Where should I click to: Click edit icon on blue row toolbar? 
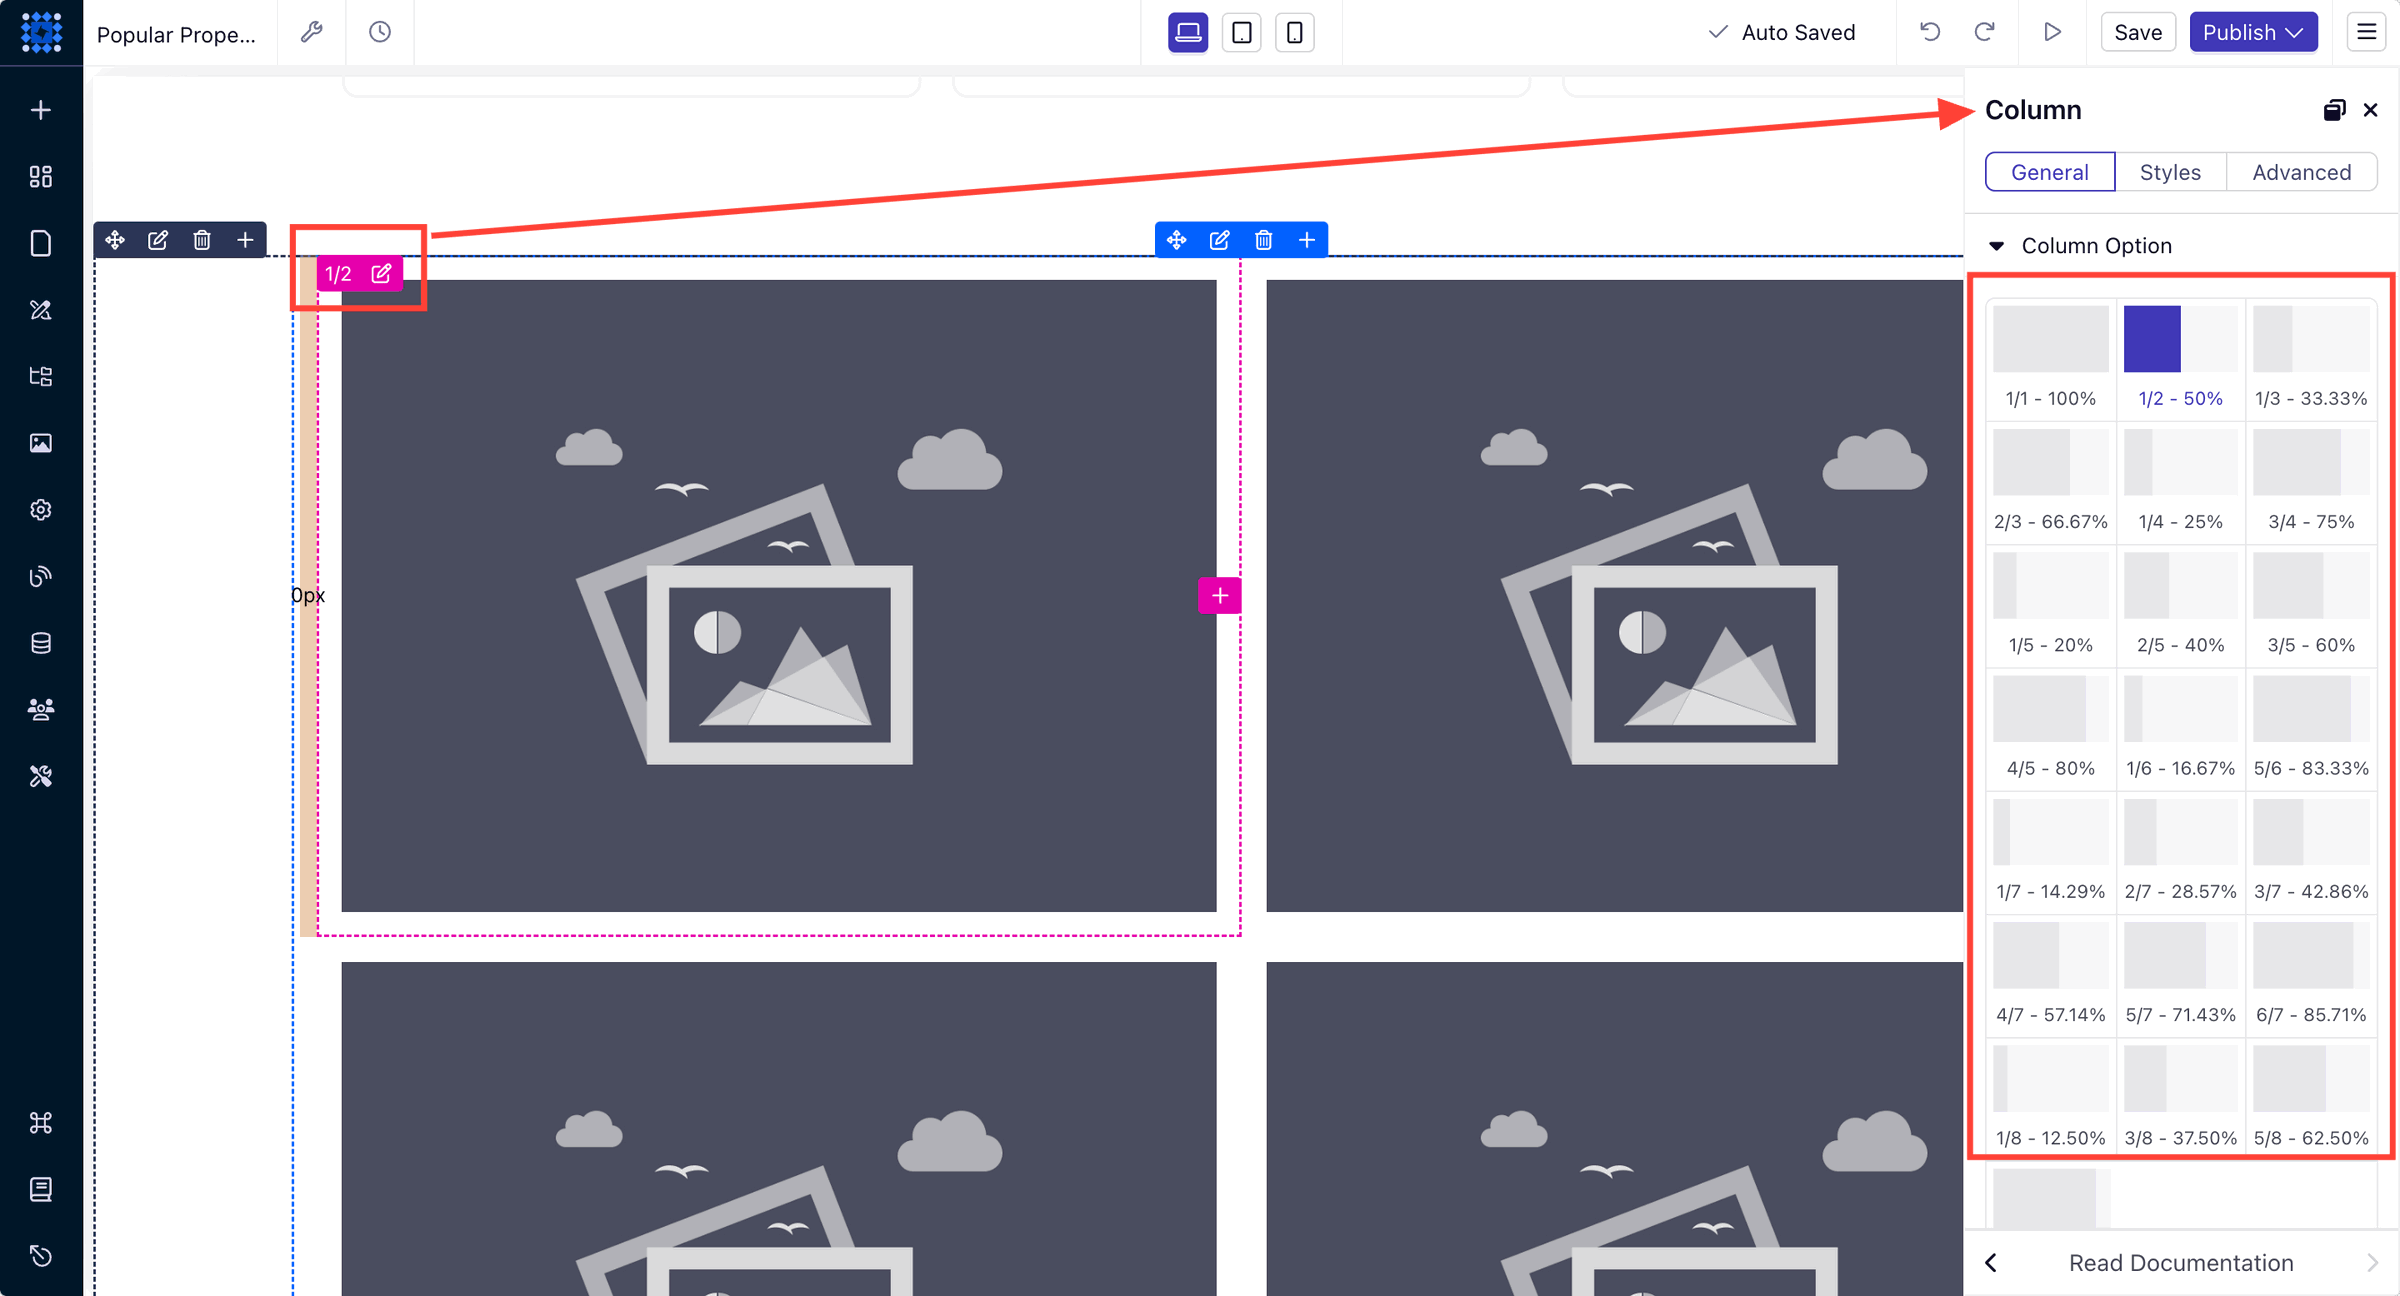[1220, 240]
